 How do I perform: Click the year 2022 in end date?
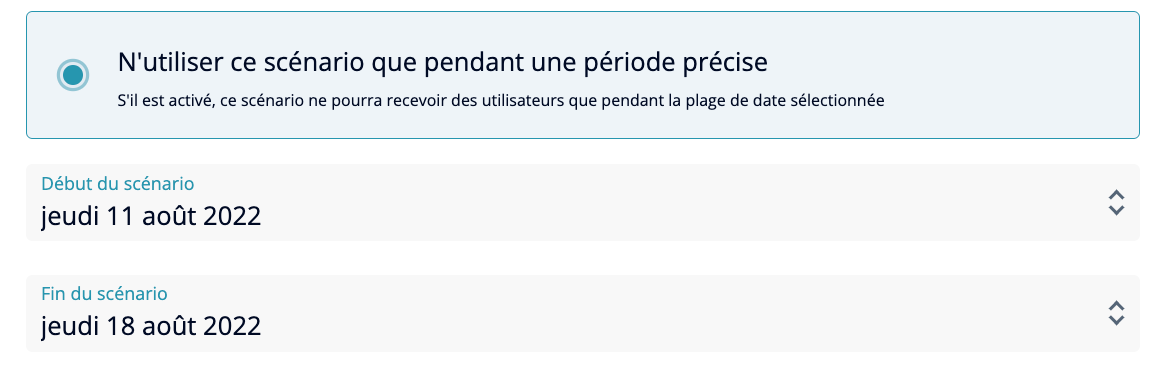232,326
